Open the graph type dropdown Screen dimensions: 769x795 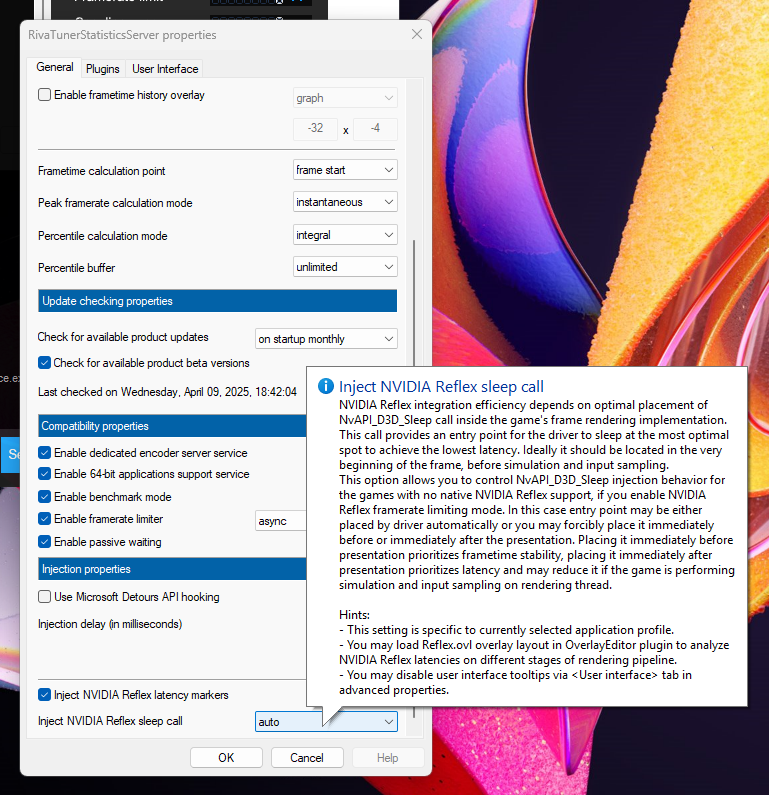(x=345, y=98)
